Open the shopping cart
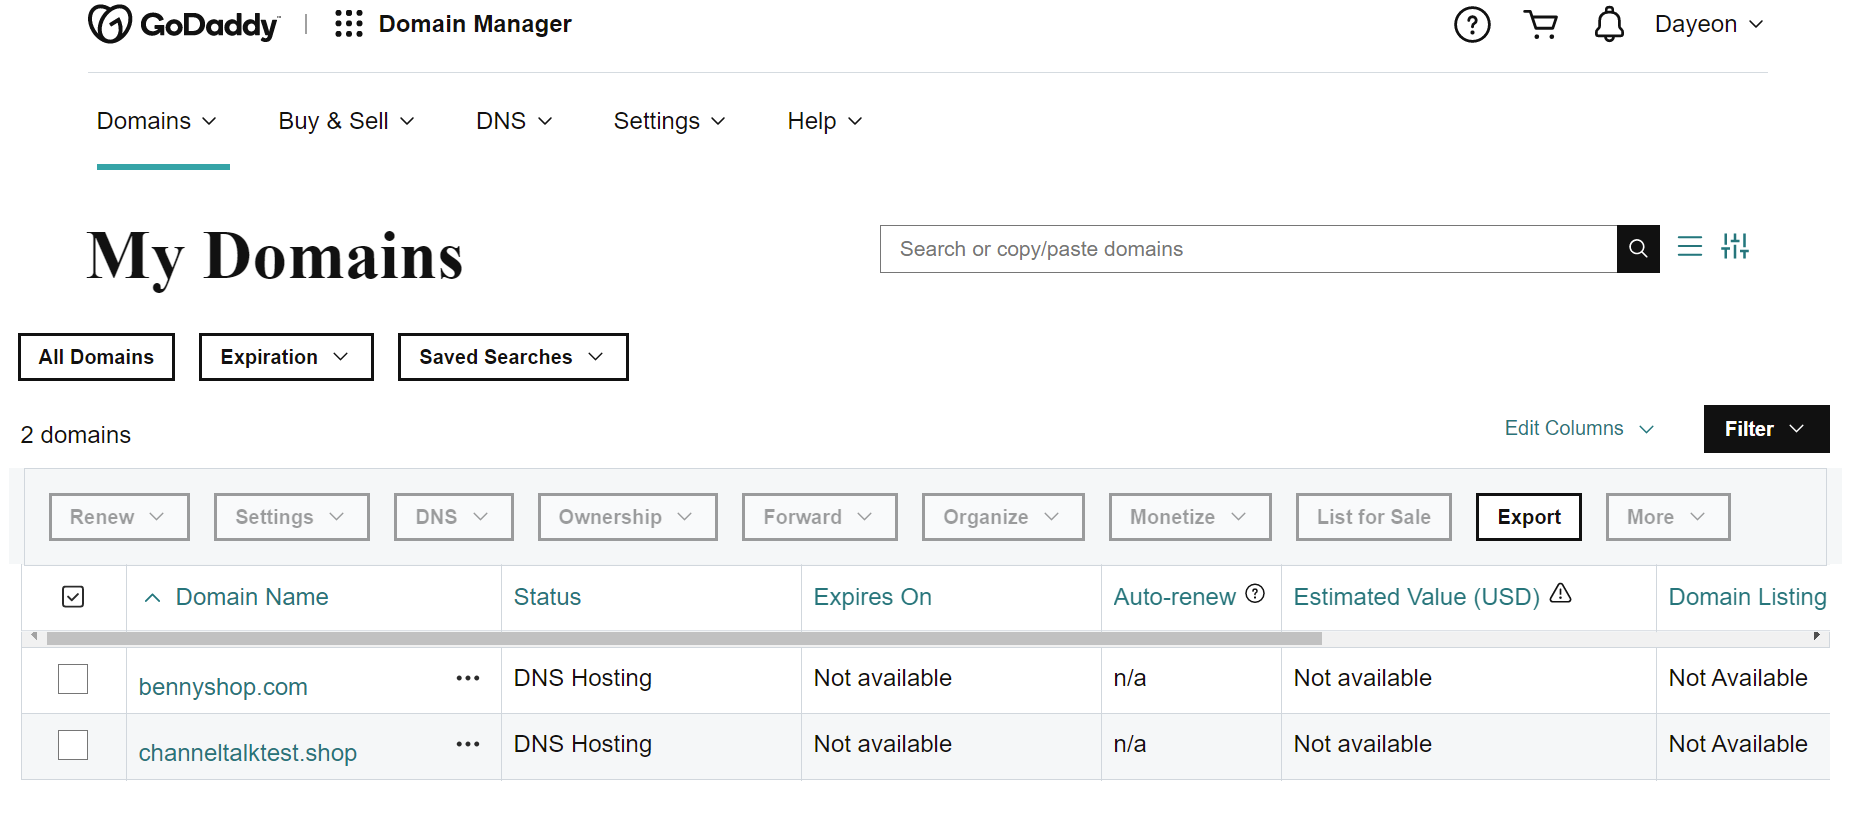 [x=1541, y=25]
